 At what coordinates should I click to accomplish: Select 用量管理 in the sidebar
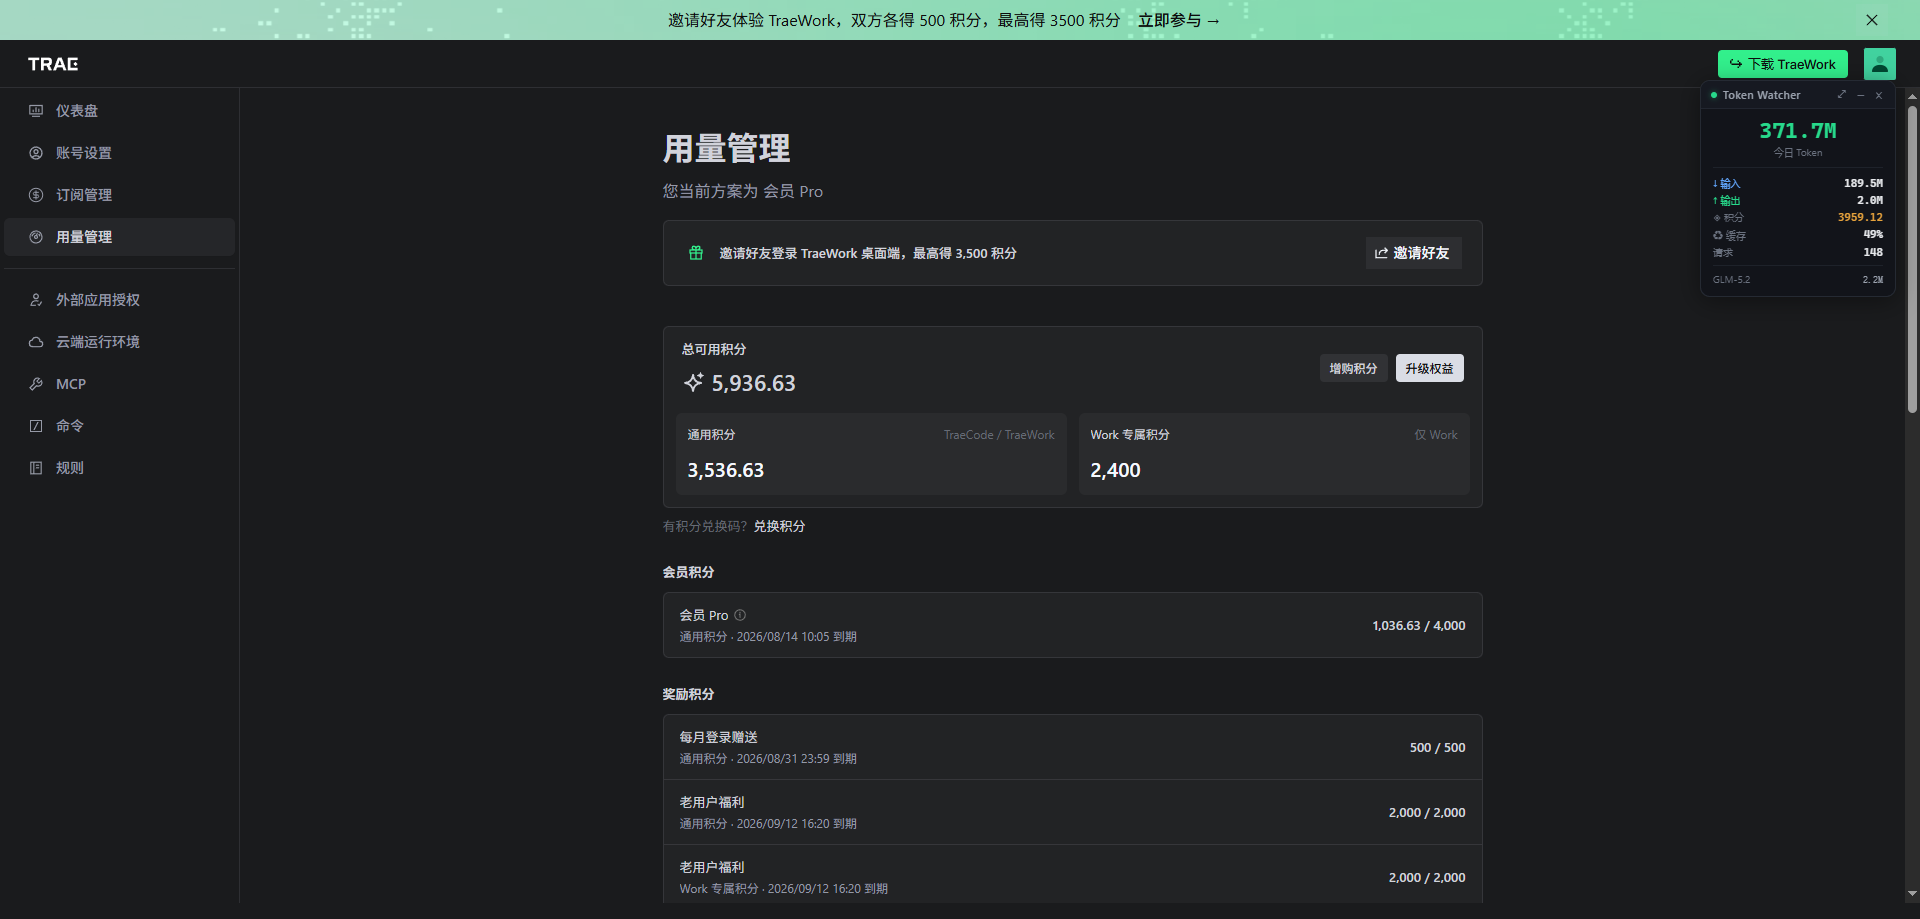119,237
